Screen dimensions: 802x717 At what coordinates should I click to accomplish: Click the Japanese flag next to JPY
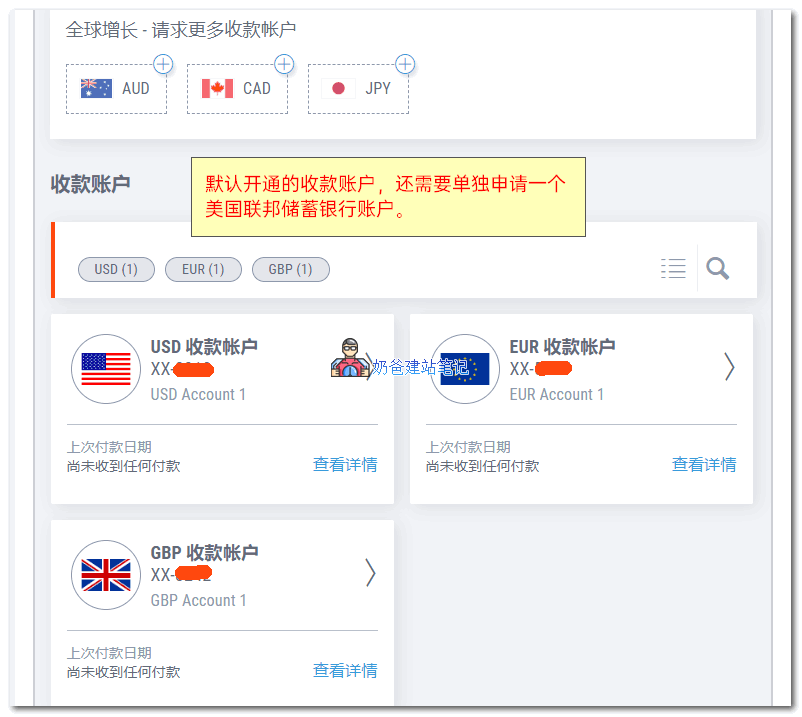pyautogui.click(x=339, y=88)
